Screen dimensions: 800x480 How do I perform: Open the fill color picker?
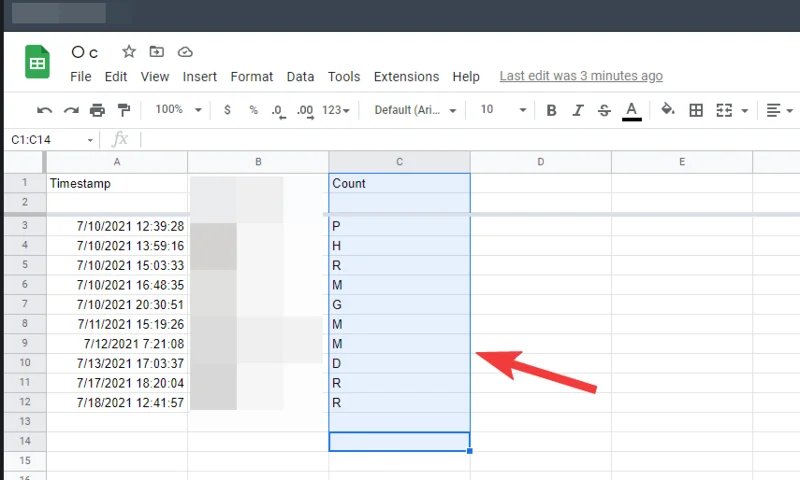(667, 110)
